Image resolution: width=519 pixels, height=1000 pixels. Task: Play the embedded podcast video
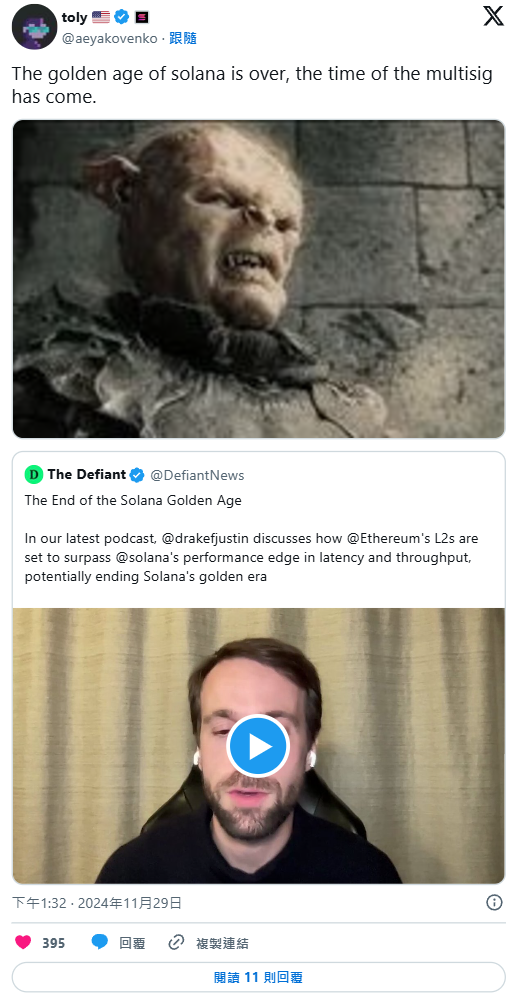[x=258, y=746]
